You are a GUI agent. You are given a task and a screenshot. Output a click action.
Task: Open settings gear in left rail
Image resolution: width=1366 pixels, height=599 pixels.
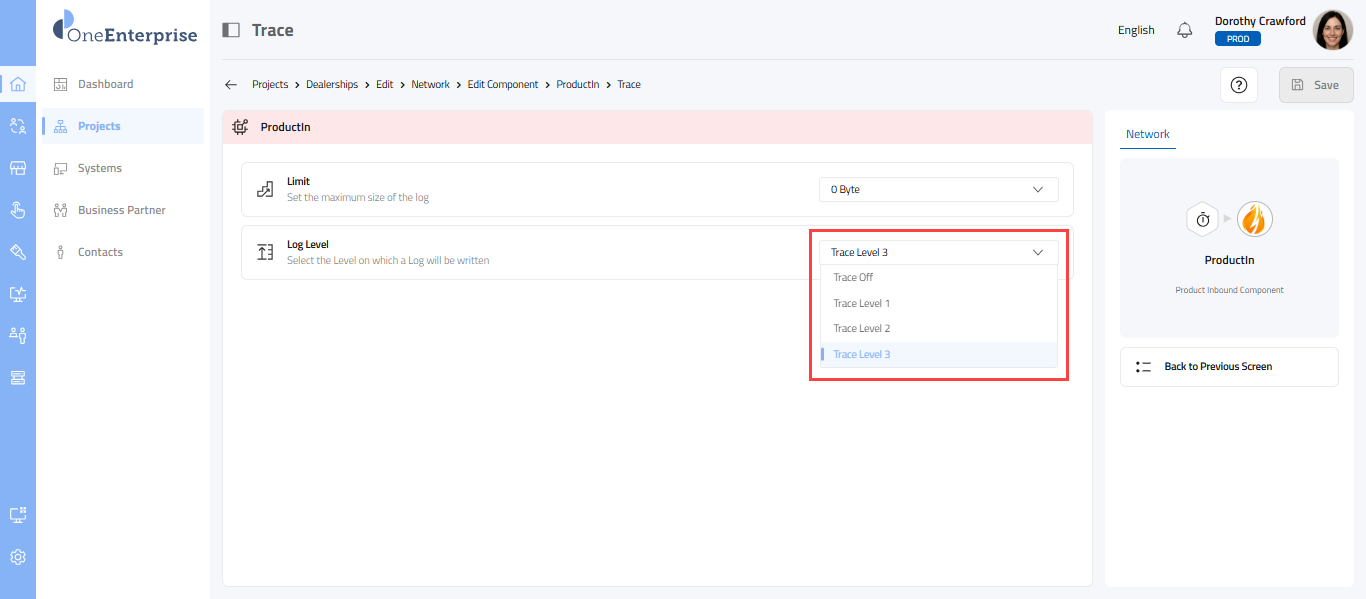17,557
